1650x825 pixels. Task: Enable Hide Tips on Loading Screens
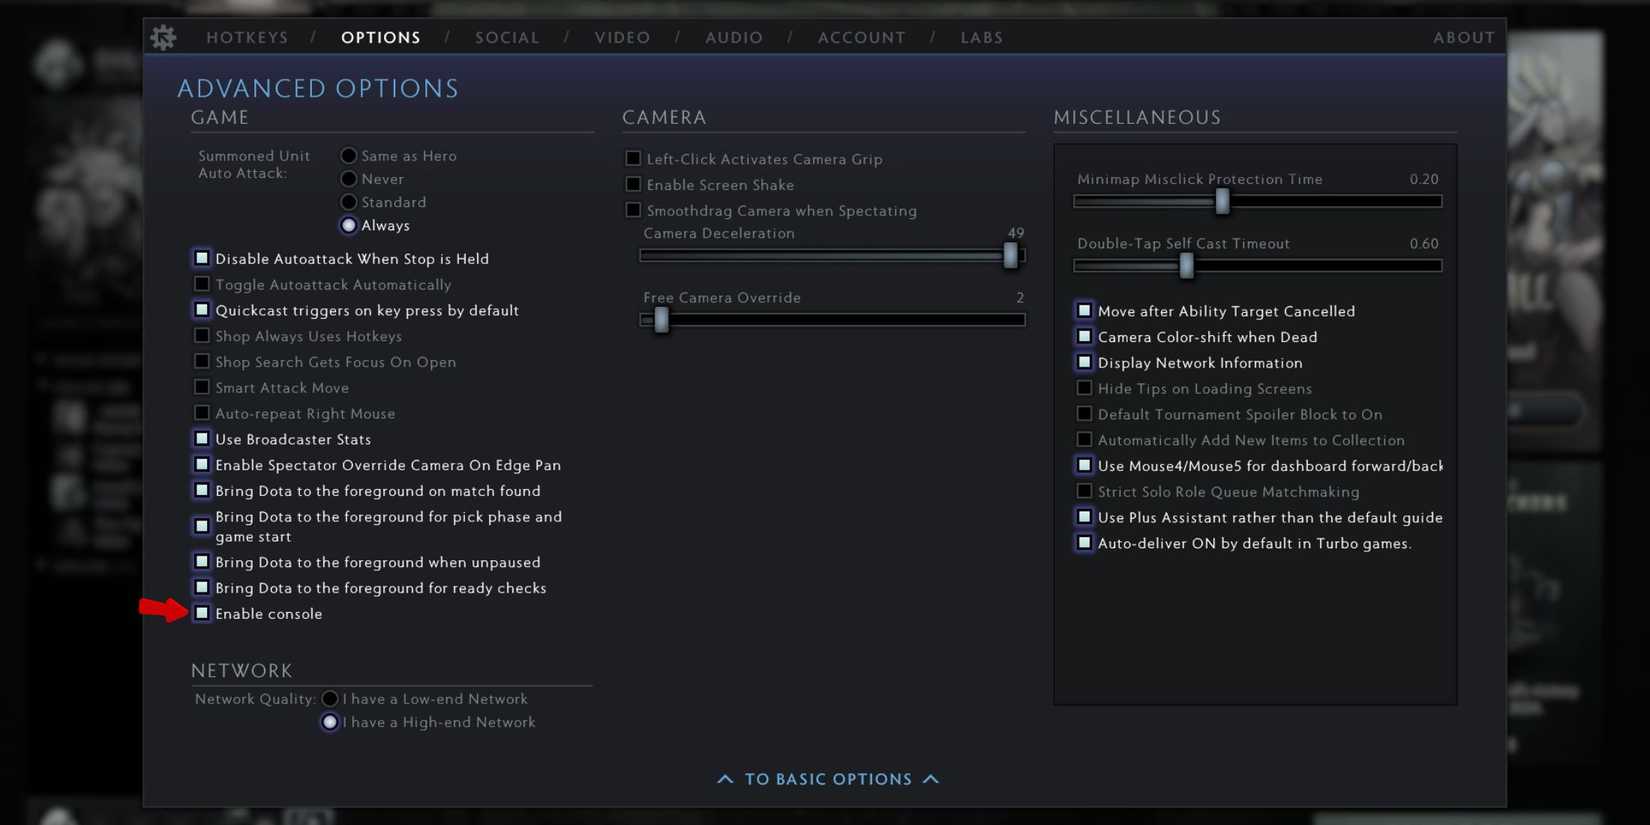click(1084, 388)
